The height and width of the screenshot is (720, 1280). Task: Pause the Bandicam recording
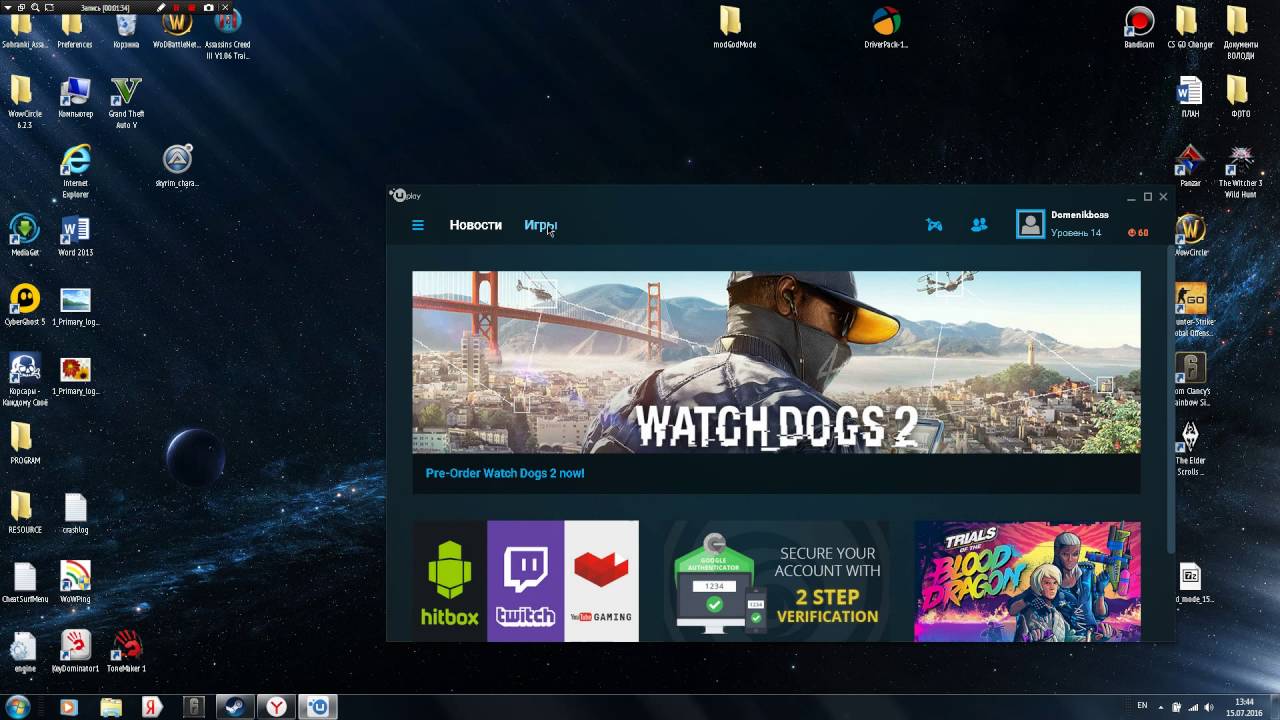[x=176, y=8]
